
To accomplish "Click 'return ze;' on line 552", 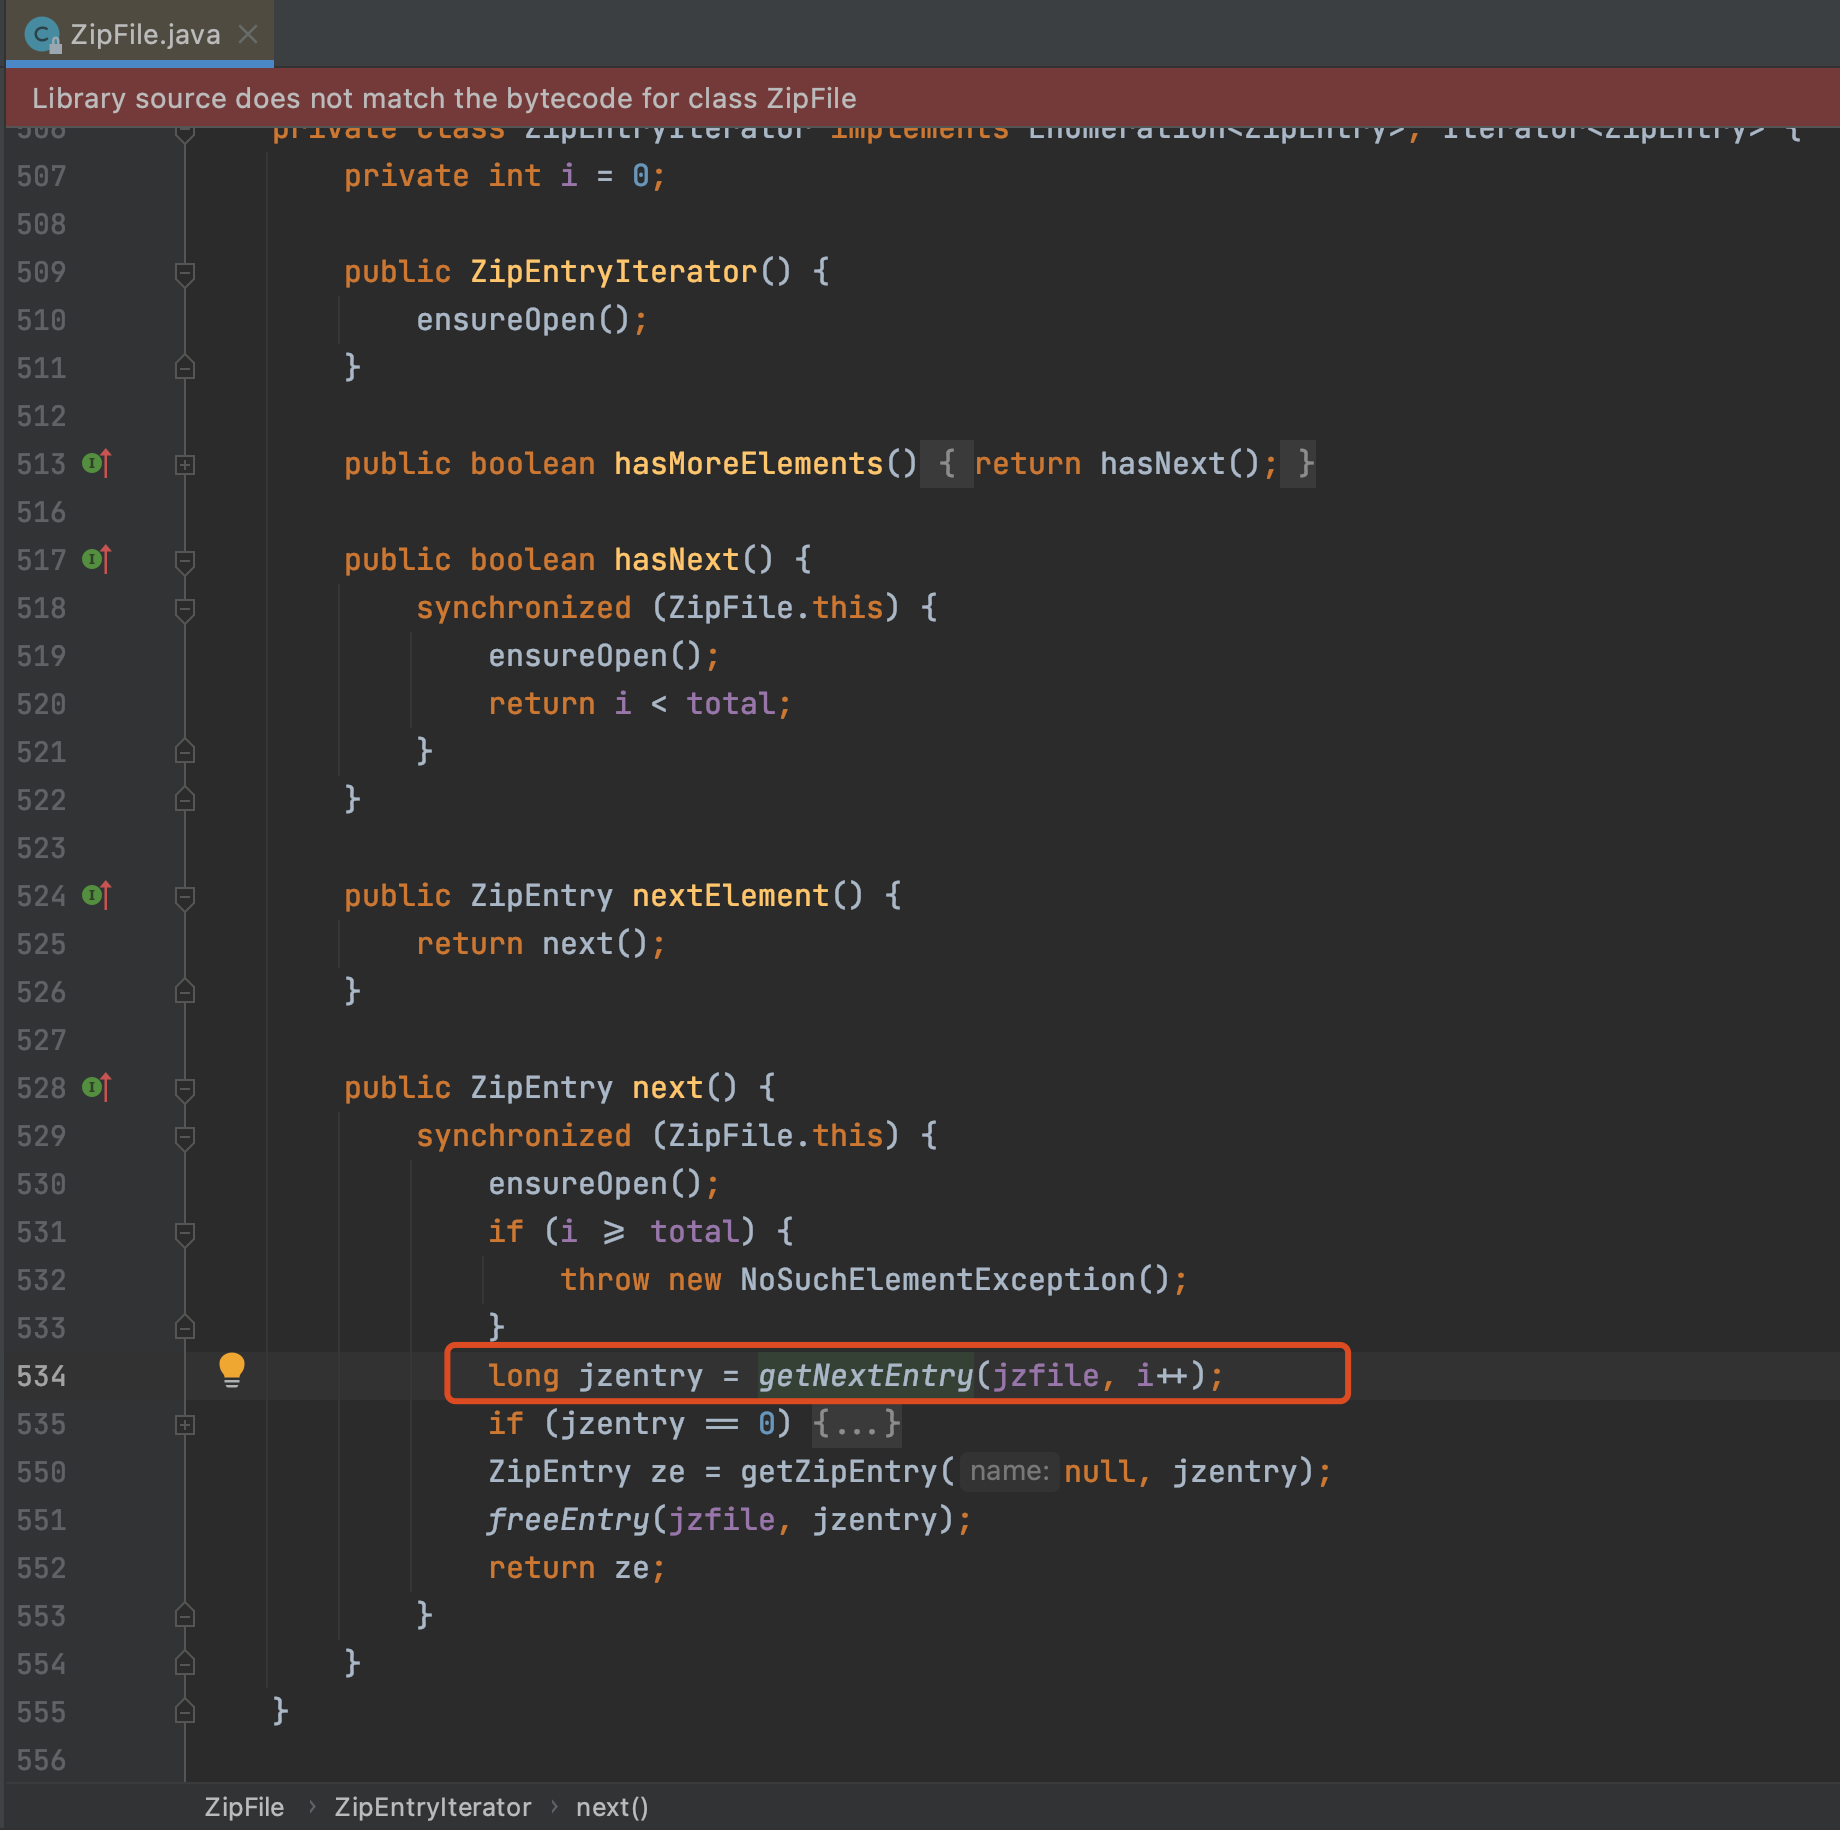I will click(x=577, y=1567).
